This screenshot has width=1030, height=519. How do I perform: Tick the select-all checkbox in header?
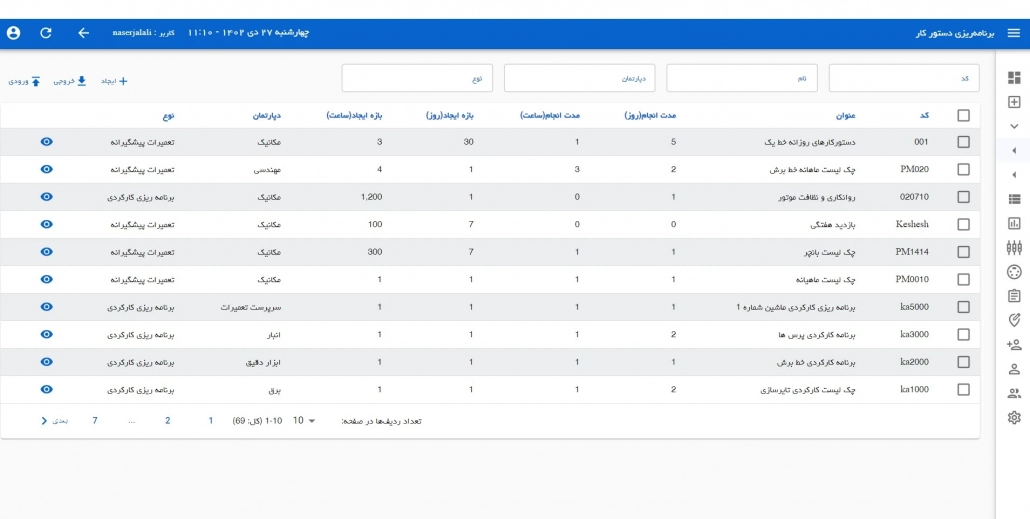(963, 115)
